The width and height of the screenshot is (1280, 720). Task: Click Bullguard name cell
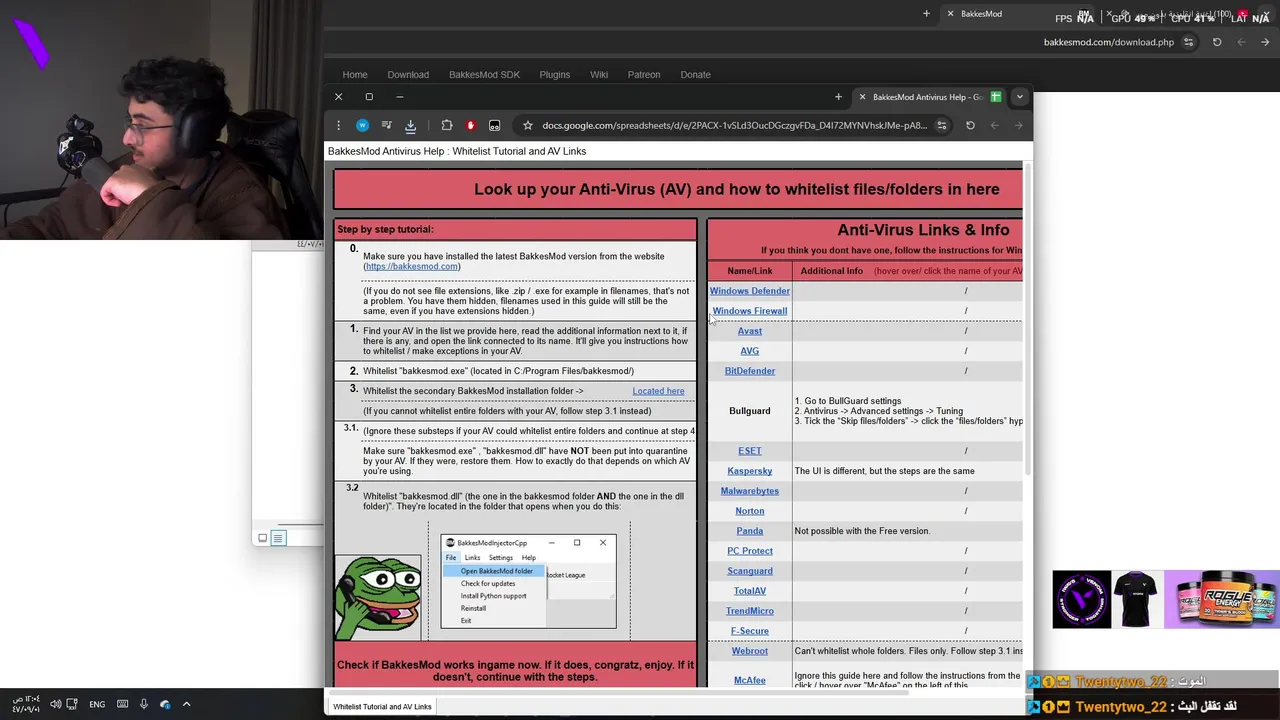pos(749,411)
